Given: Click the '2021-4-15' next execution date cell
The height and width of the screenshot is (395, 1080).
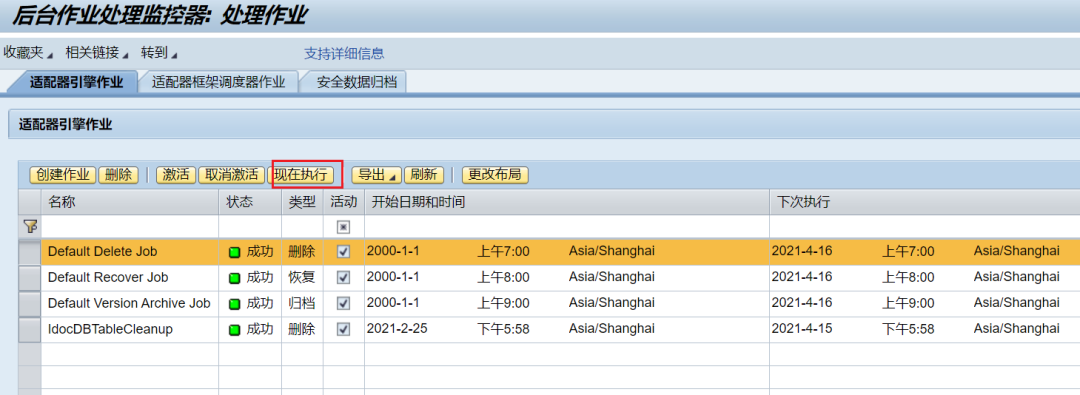Looking at the screenshot, I should click(802, 329).
